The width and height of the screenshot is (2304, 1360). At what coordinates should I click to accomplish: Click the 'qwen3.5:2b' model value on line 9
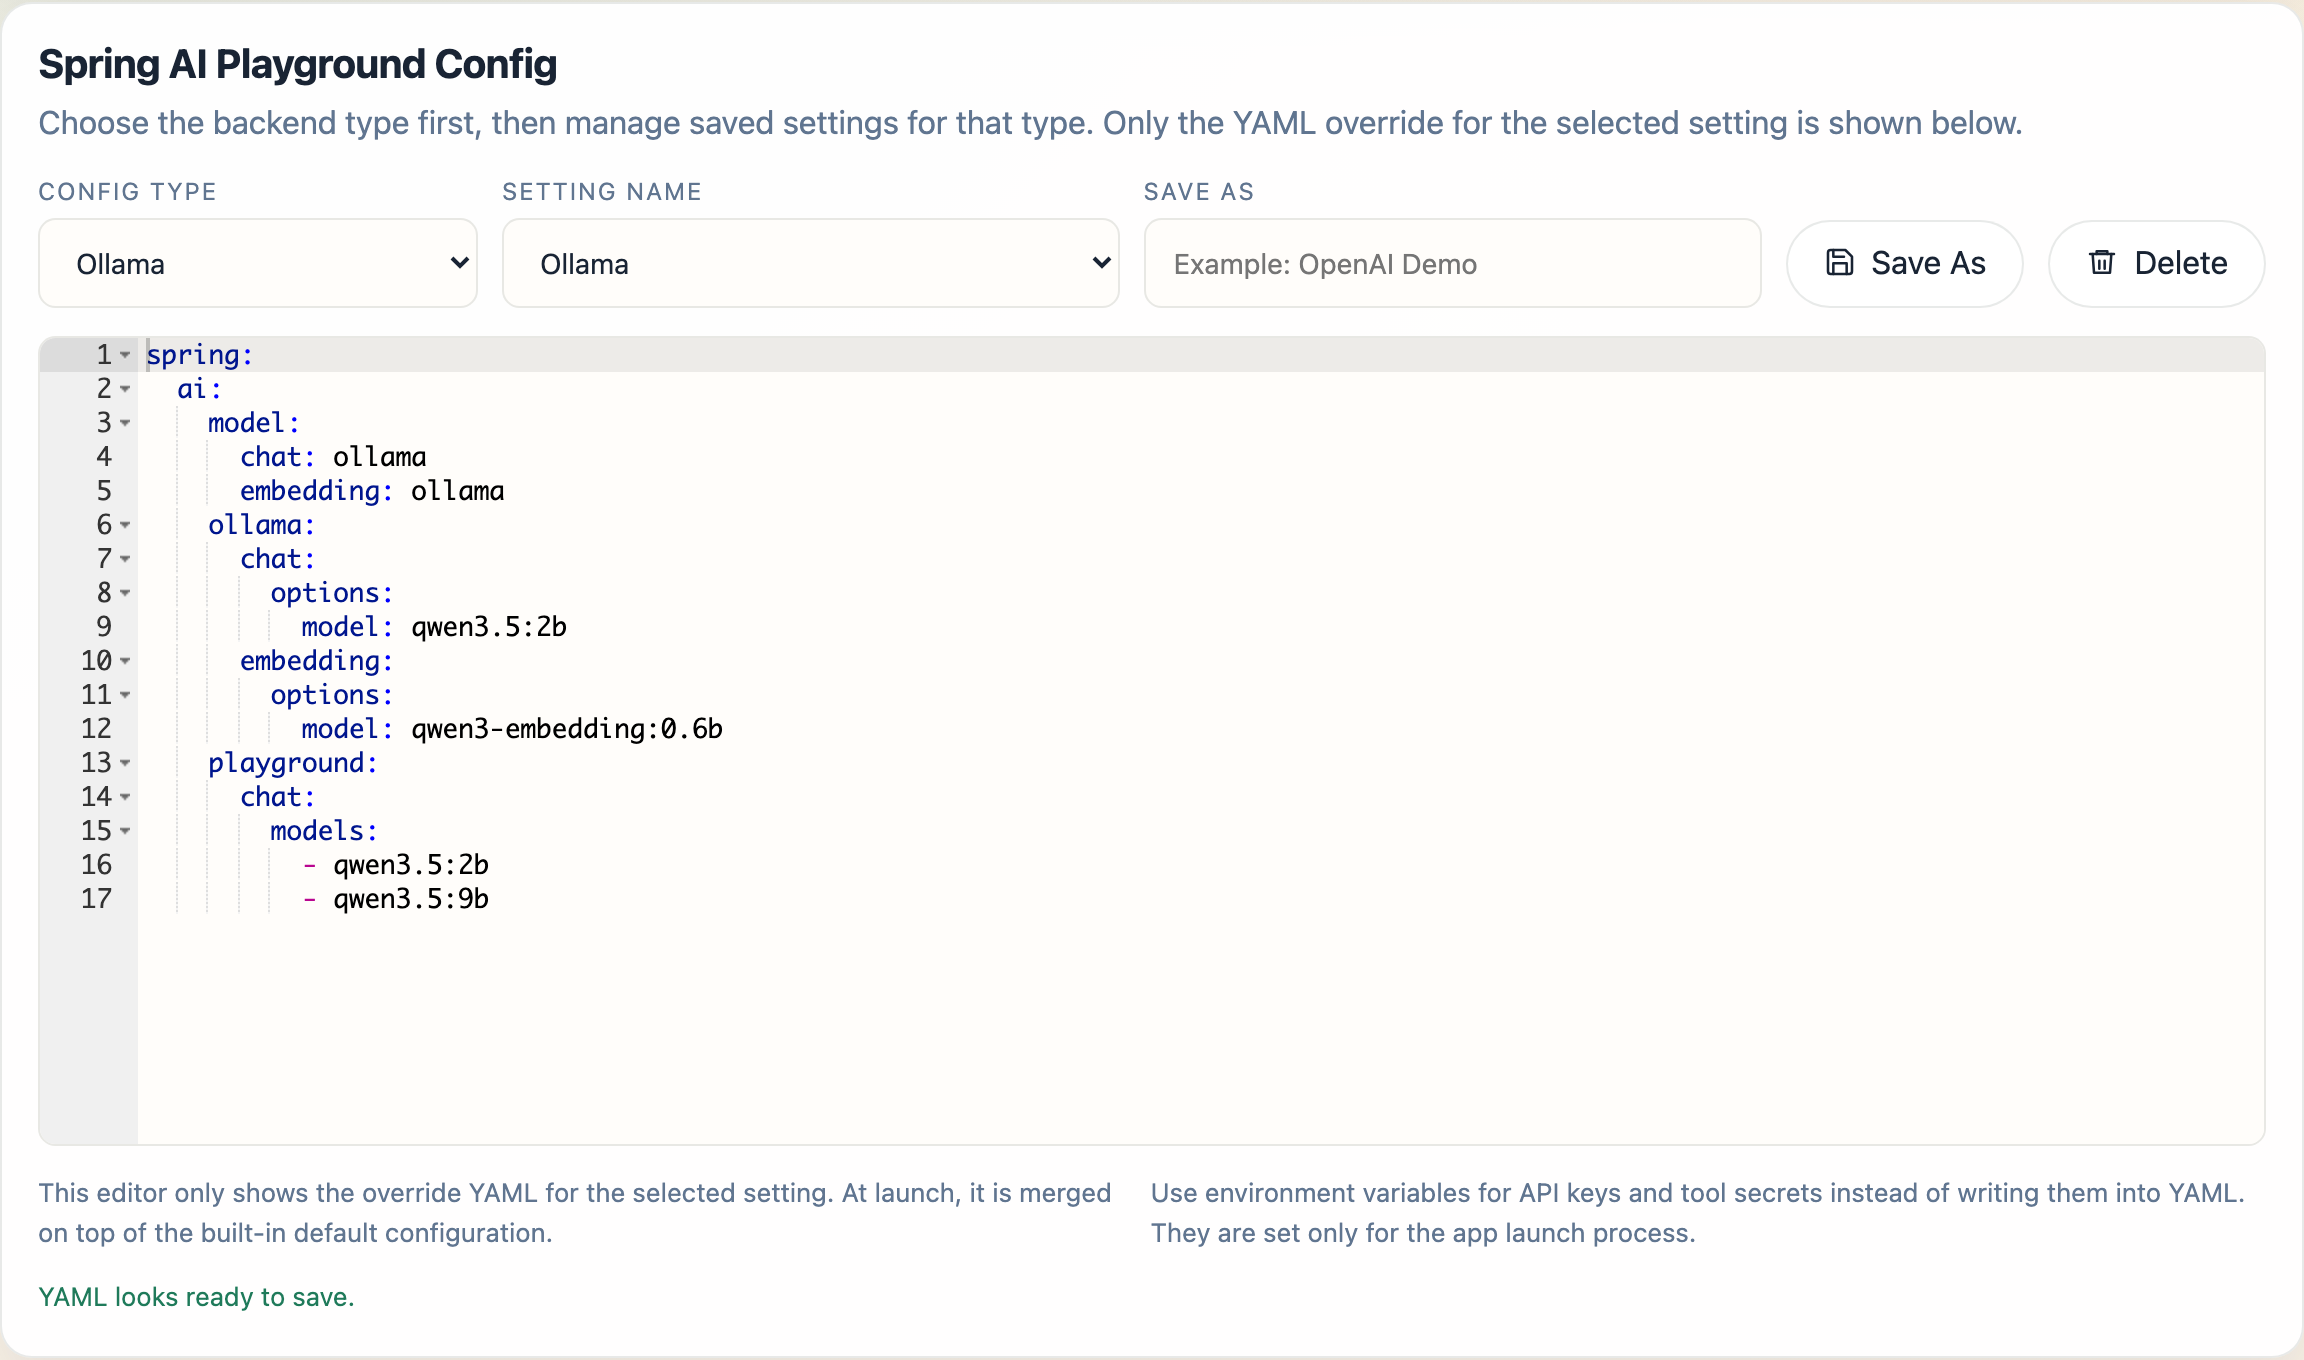point(489,627)
